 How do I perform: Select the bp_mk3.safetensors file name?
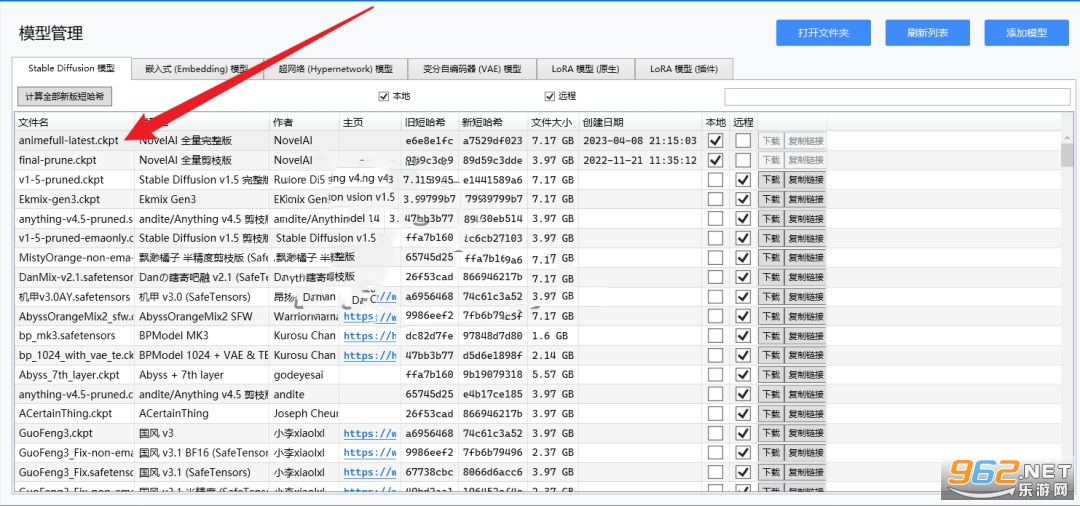click(67, 336)
